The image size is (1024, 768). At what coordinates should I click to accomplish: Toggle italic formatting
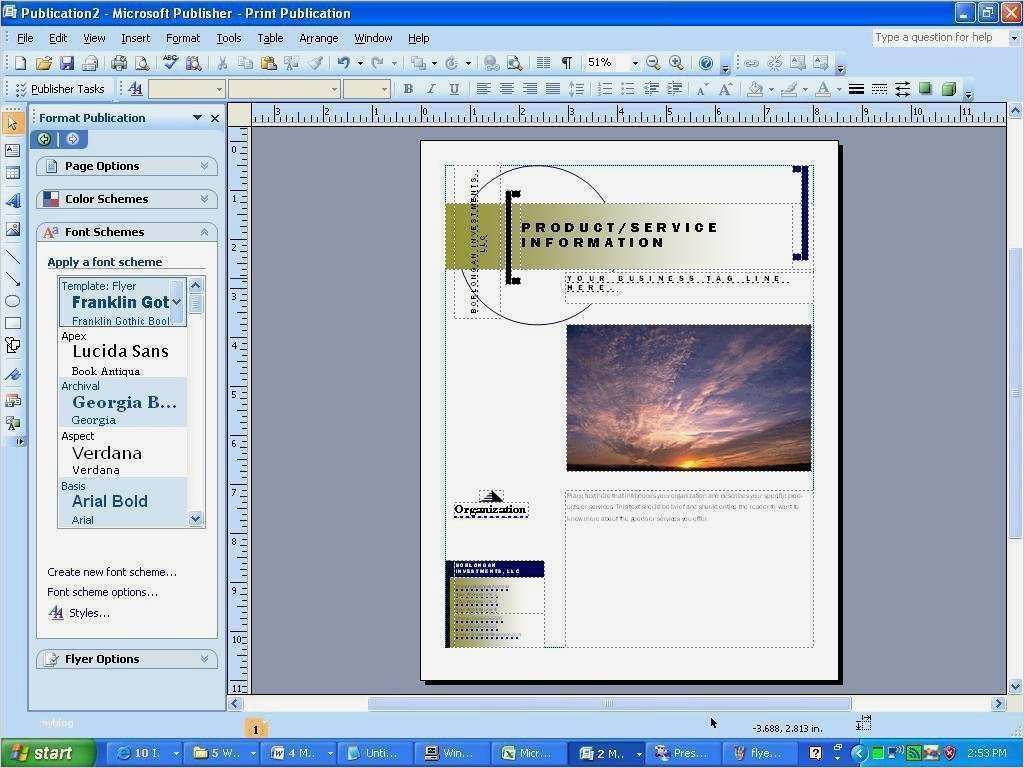pyautogui.click(x=431, y=89)
